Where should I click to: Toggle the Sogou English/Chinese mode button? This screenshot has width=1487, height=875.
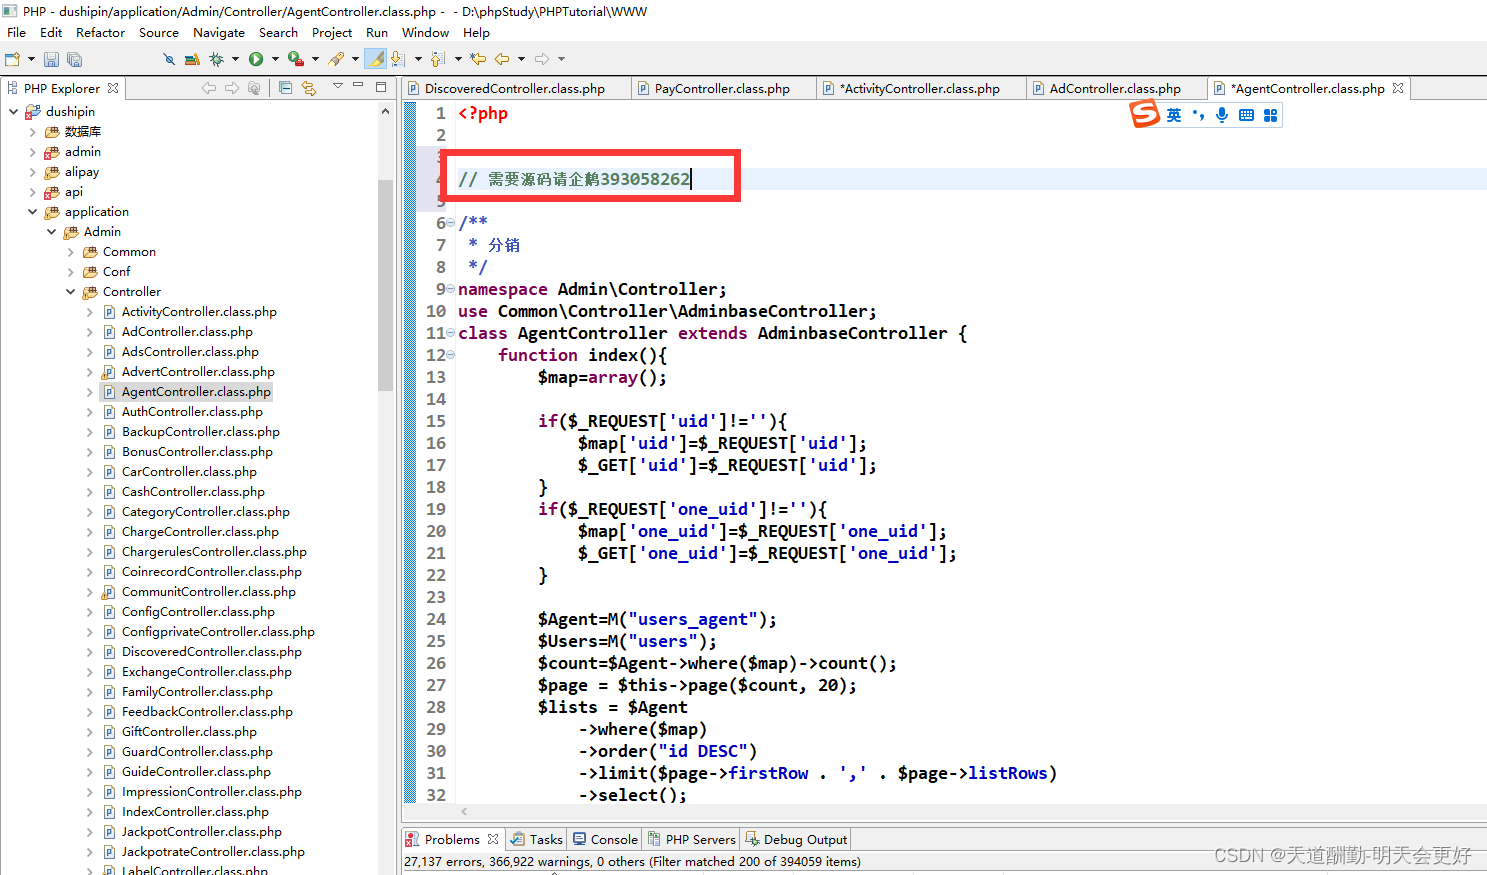point(1174,115)
